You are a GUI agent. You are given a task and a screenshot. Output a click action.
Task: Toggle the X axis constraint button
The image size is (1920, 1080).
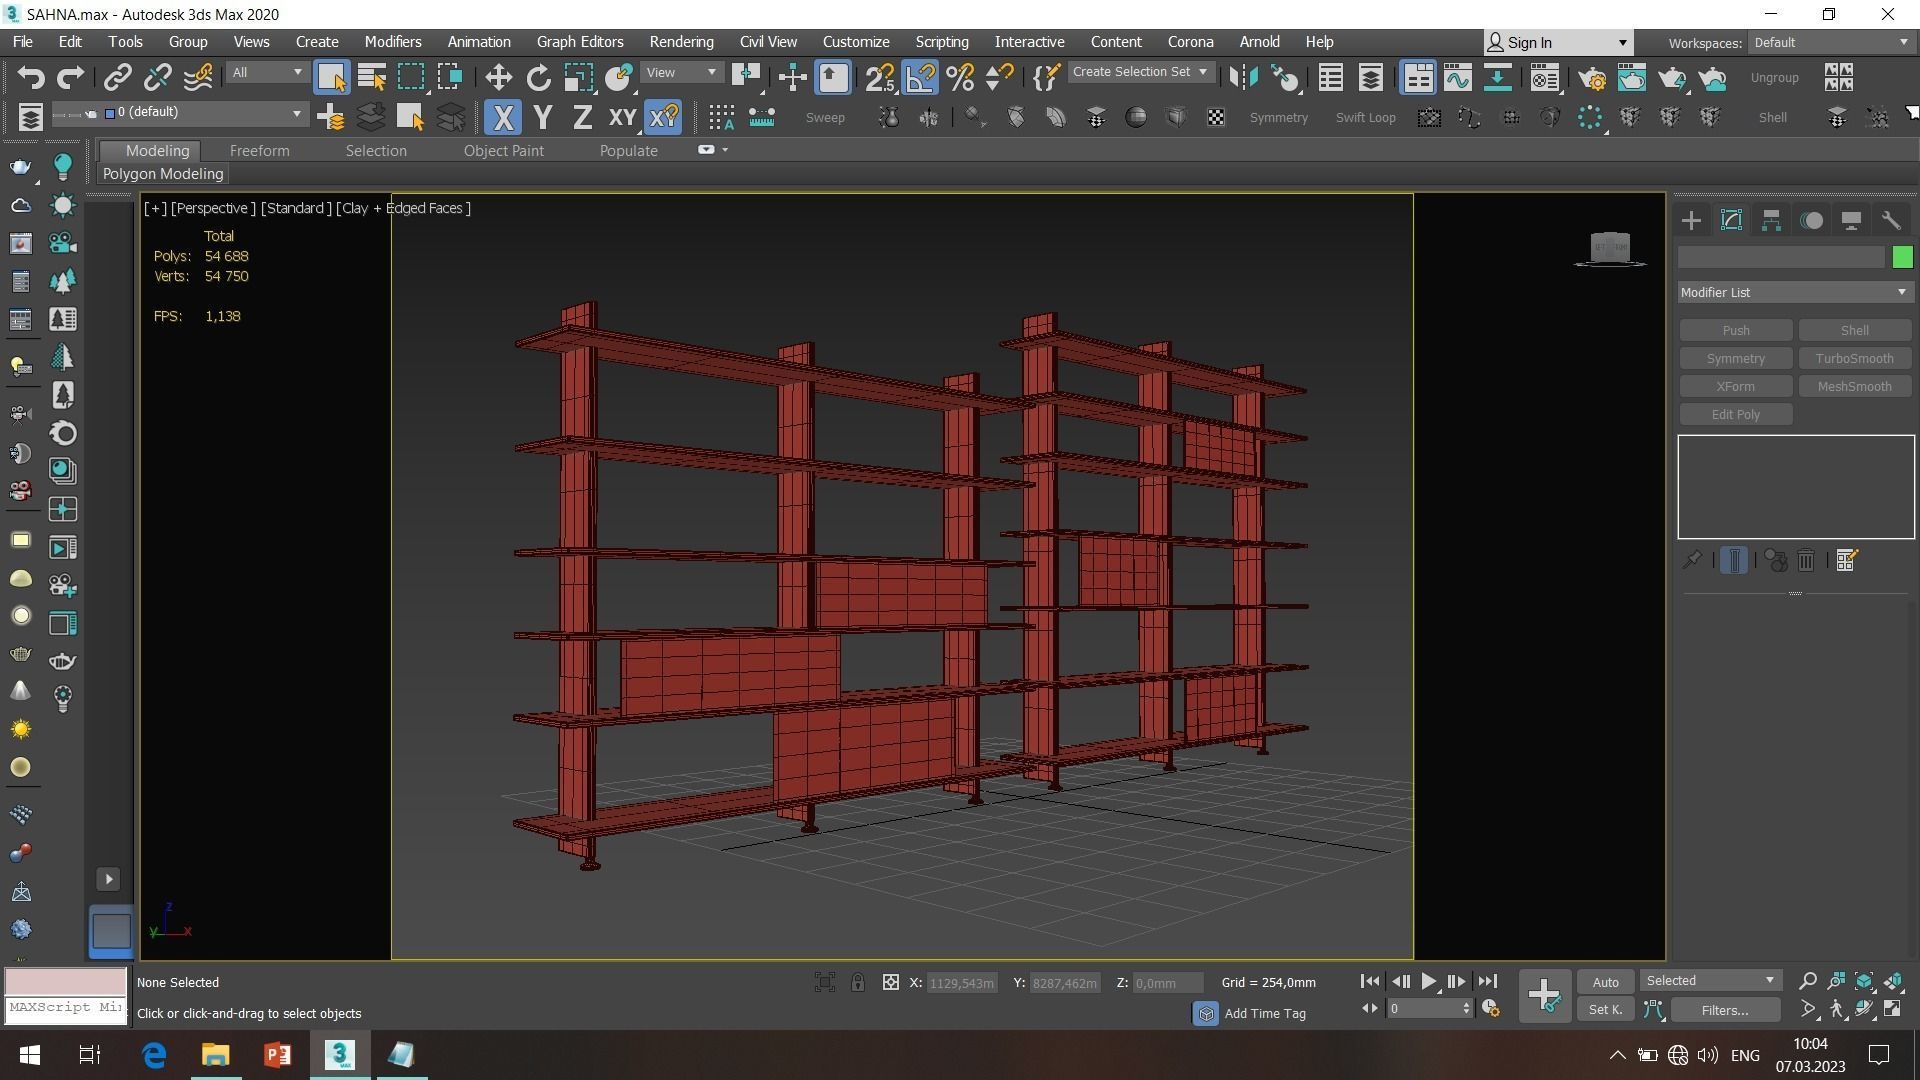tap(503, 117)
